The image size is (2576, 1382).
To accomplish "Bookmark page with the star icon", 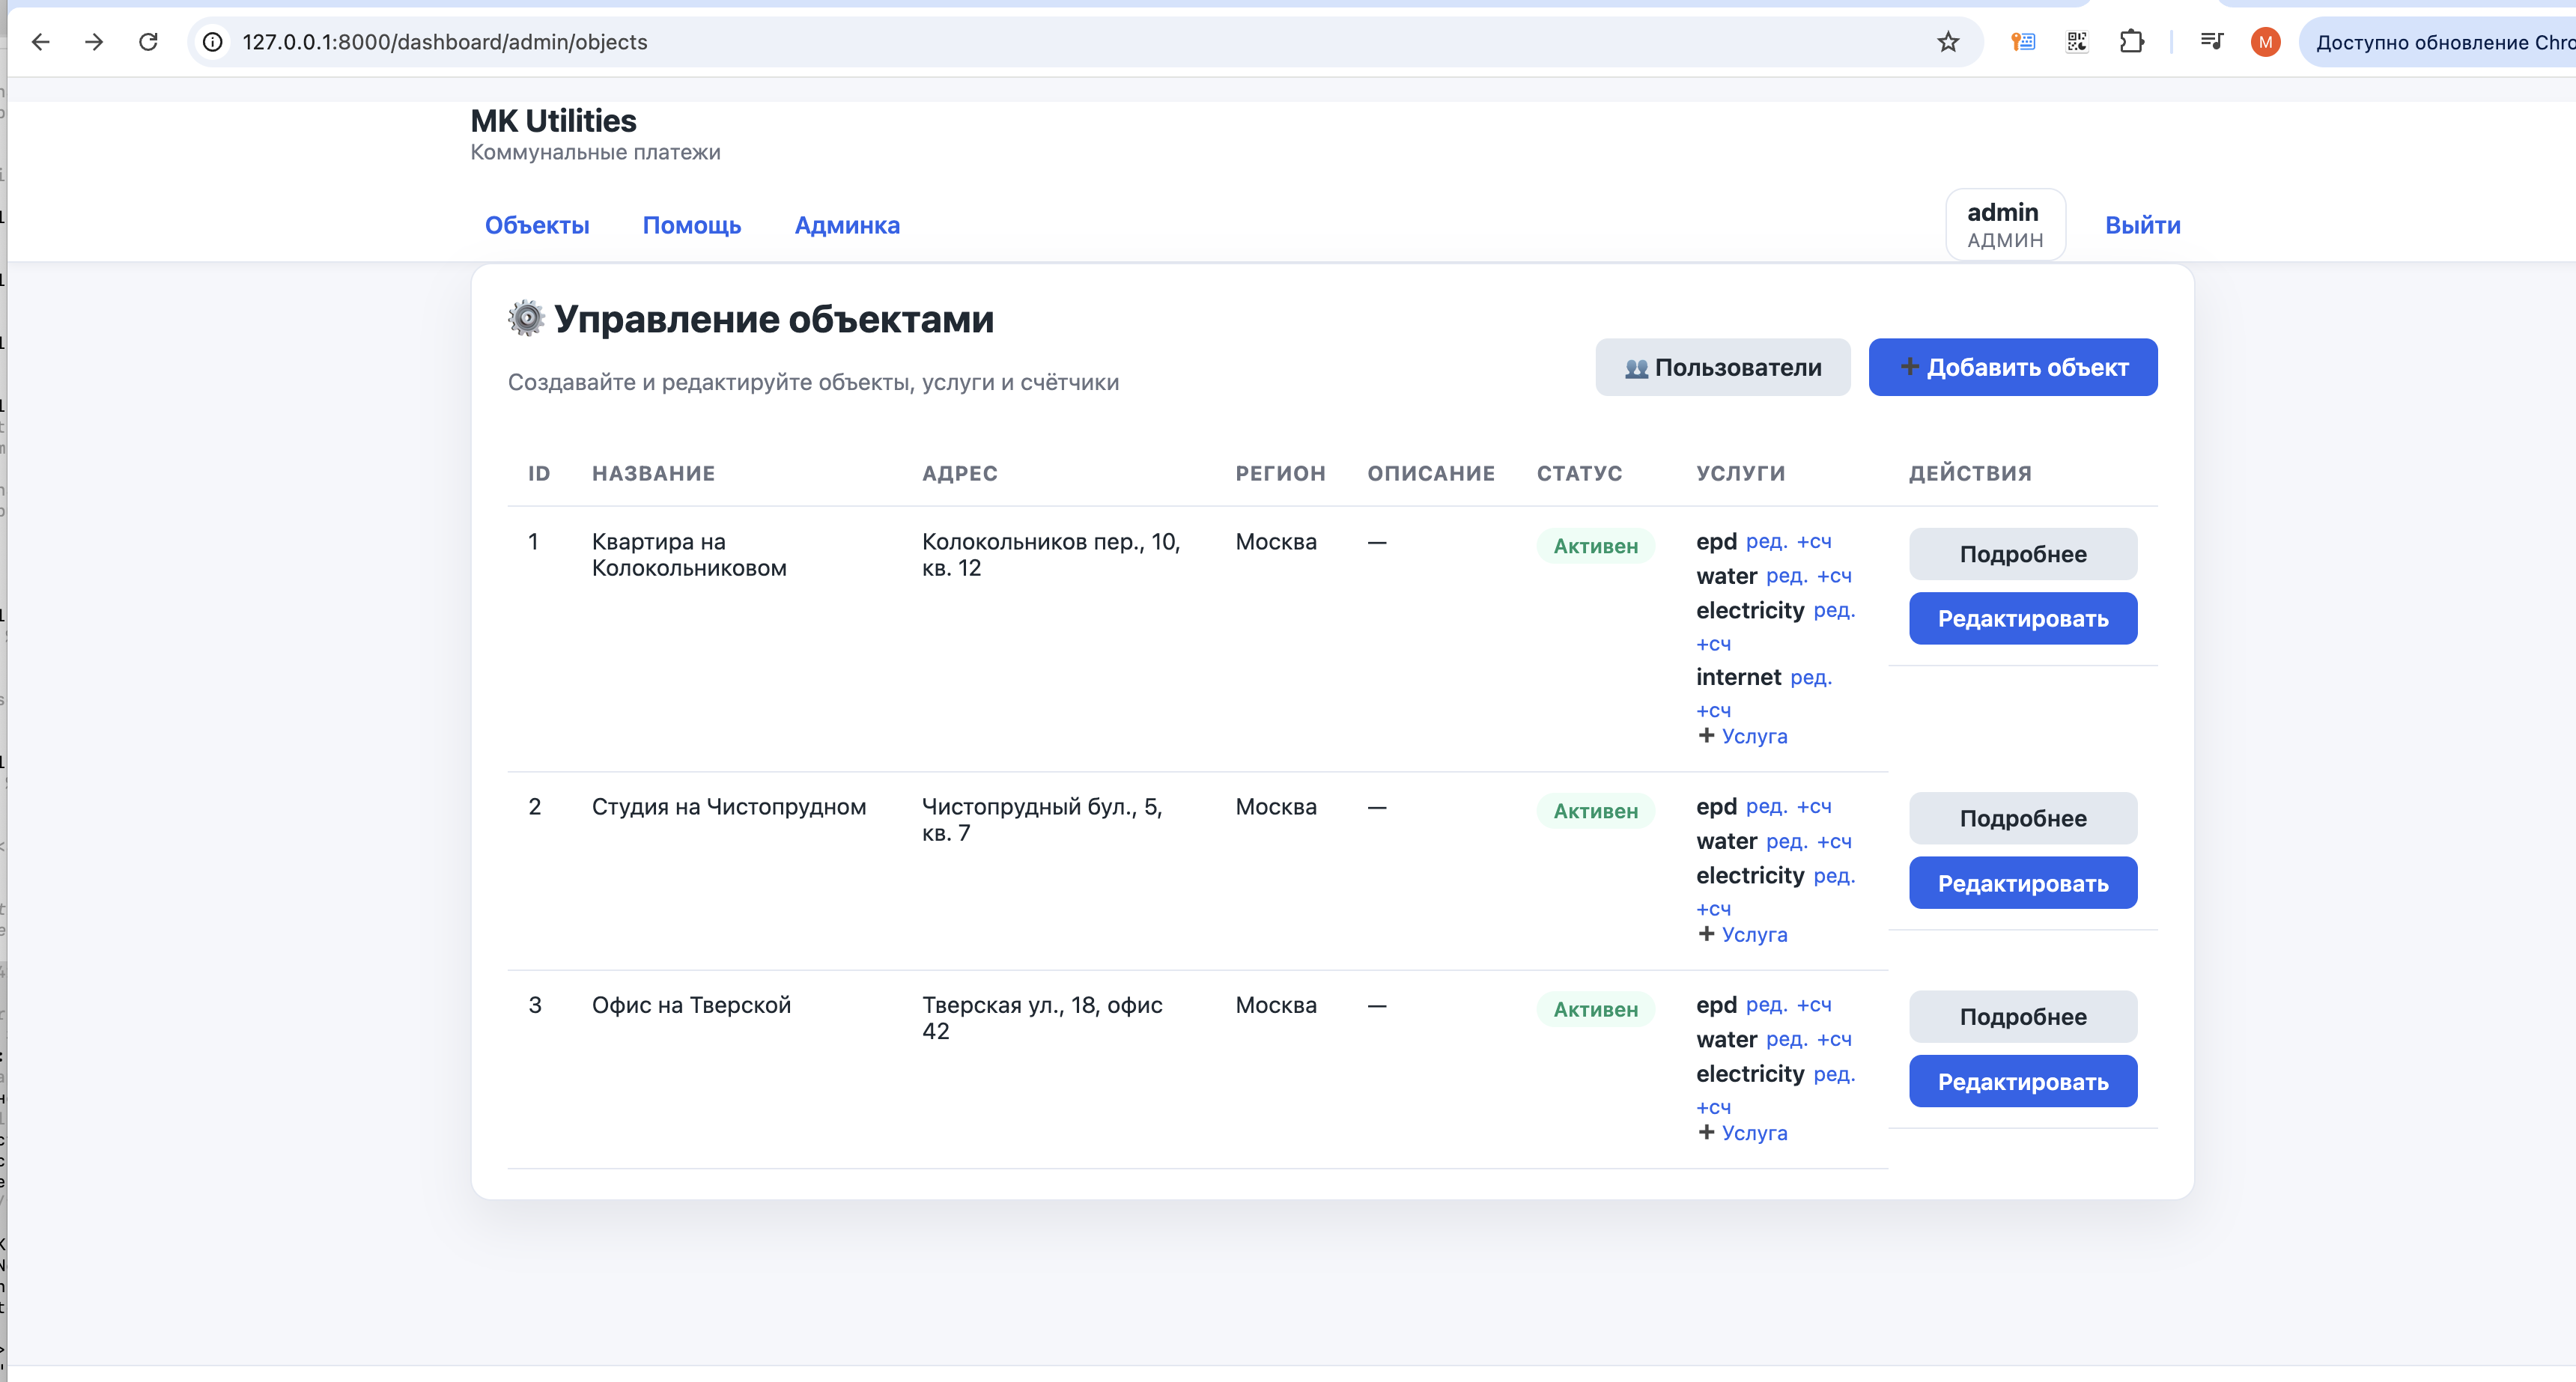I will [x=1947, y=42].
